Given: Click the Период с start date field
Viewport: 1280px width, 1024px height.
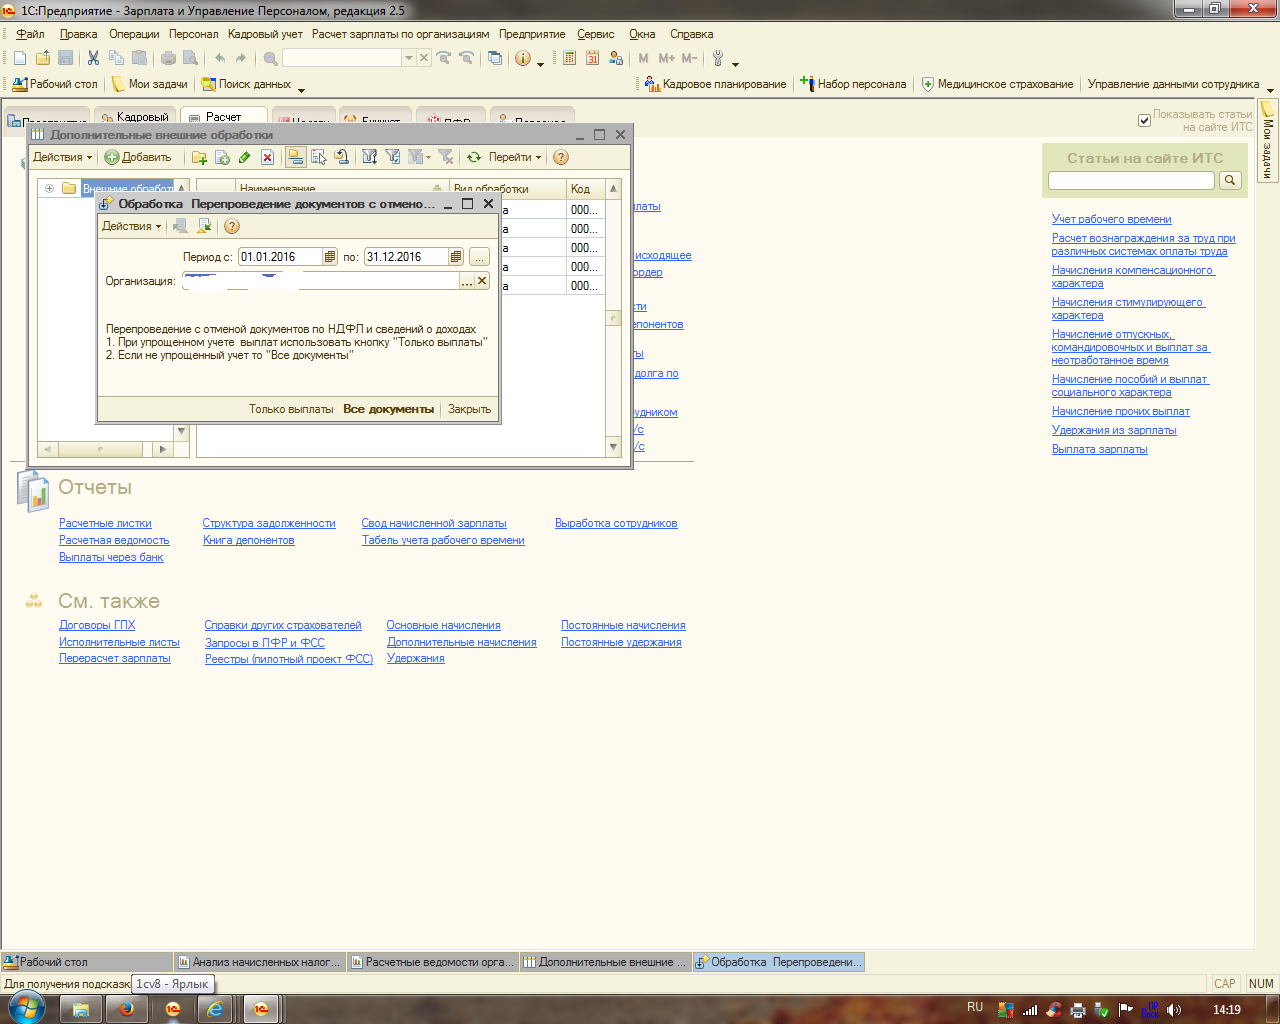Looking at the screenshot, I should pyautogui.click(x=280, y=257).
